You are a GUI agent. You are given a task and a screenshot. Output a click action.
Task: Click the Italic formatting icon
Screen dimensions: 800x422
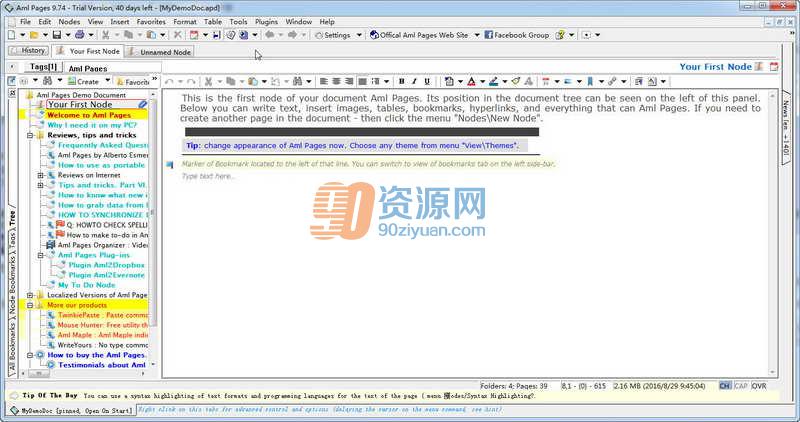[x=414, y=81]
